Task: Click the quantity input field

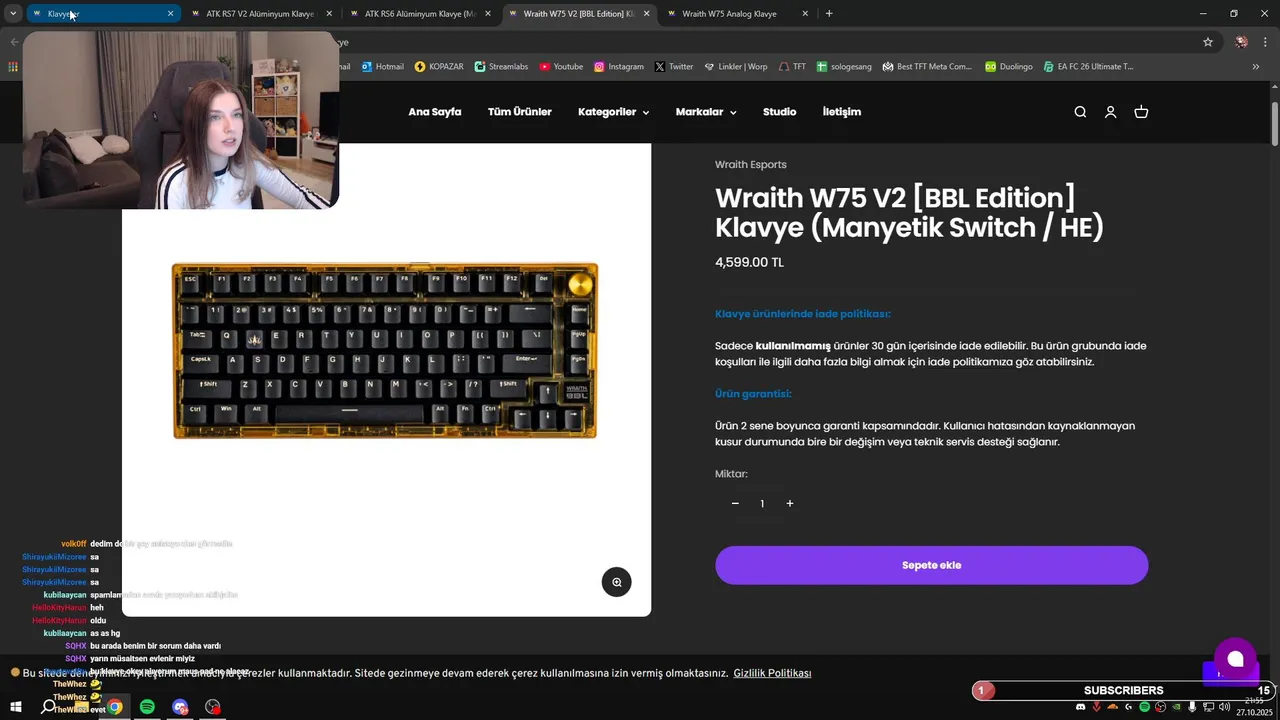Action: coord(762,504)
